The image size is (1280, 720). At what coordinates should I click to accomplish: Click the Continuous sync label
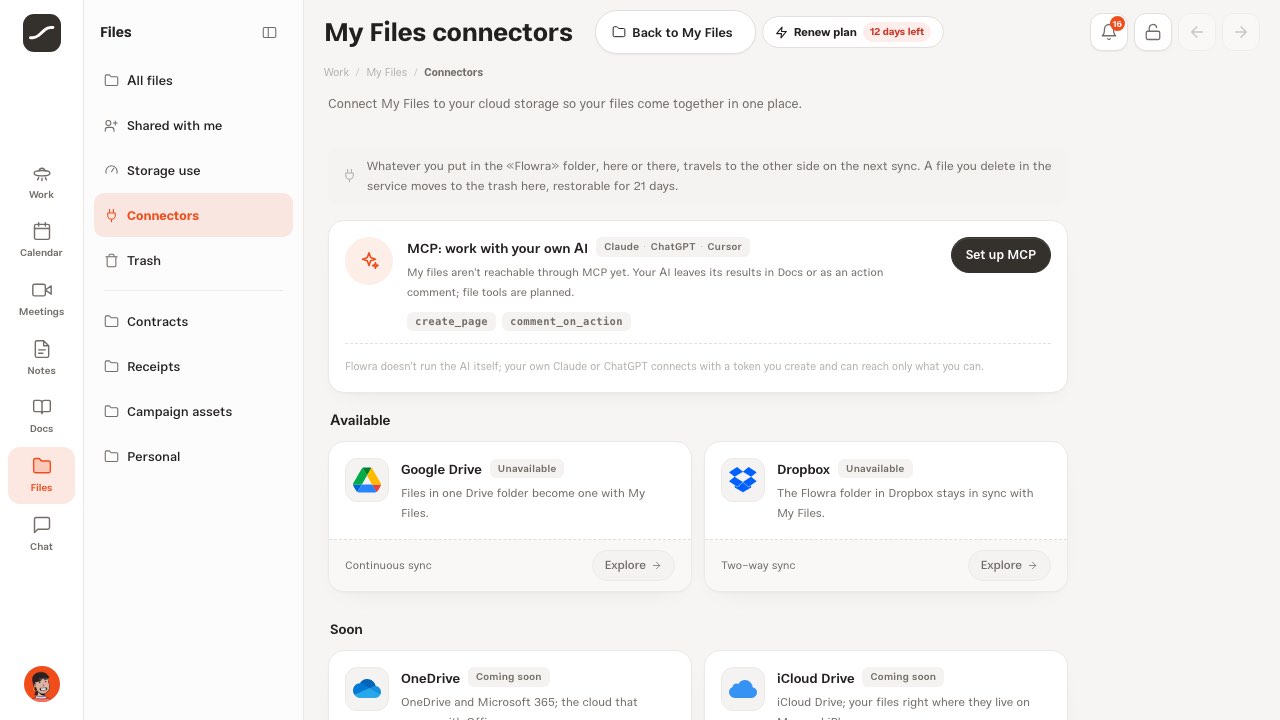pyautogui.click(x=388, y=565)
